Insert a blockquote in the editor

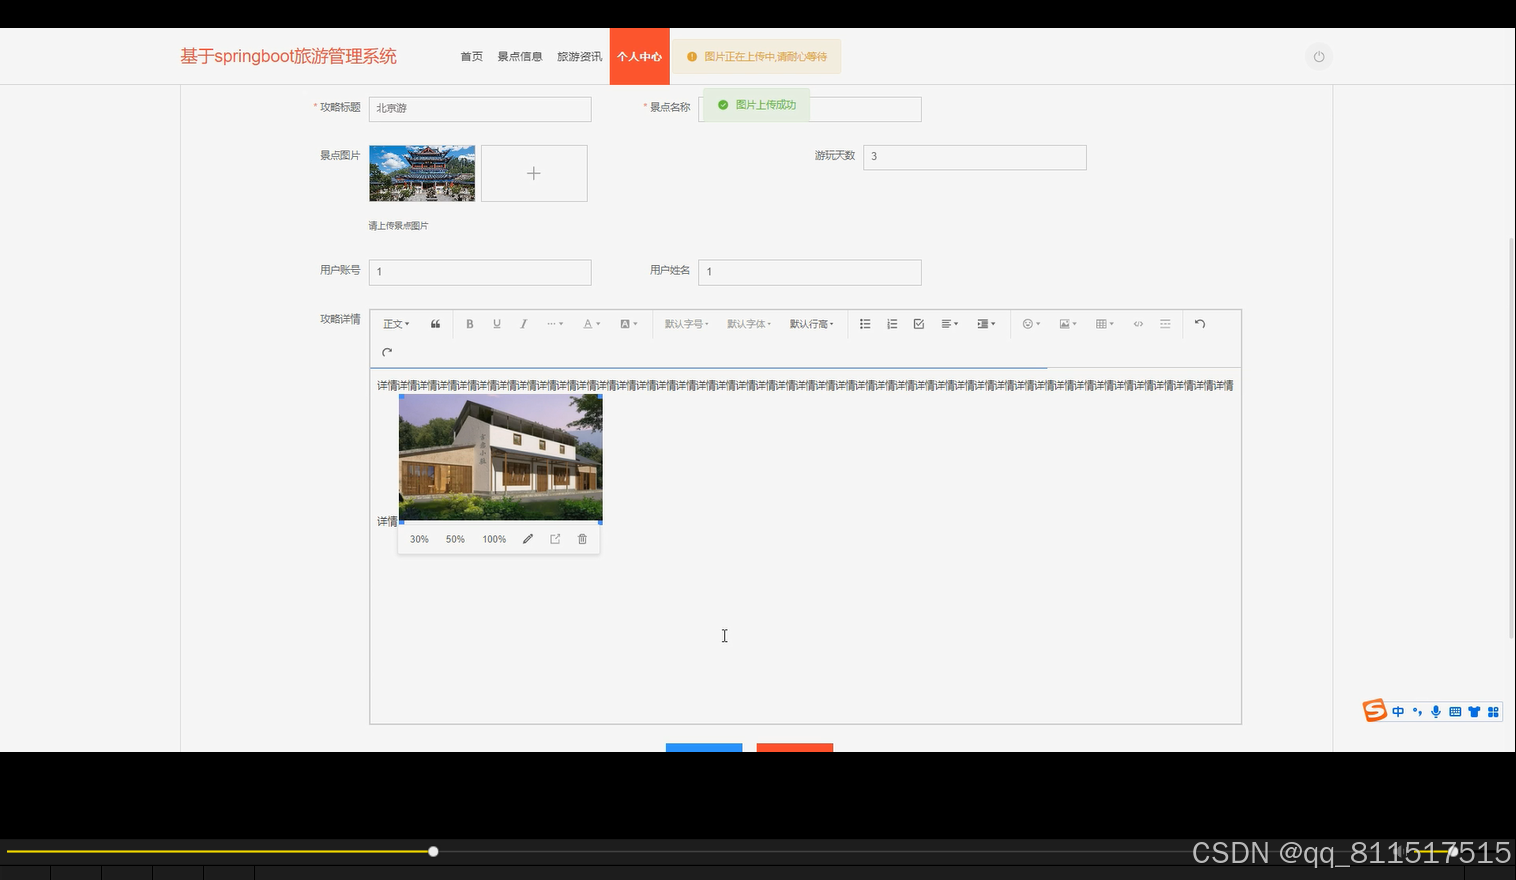click(x=435, y=324)
